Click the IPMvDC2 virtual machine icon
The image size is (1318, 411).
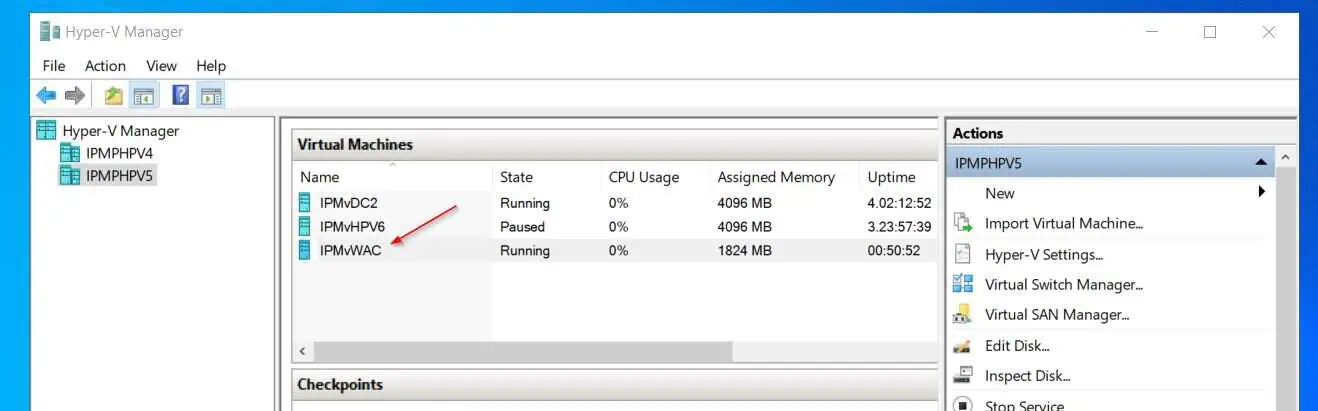305,203
